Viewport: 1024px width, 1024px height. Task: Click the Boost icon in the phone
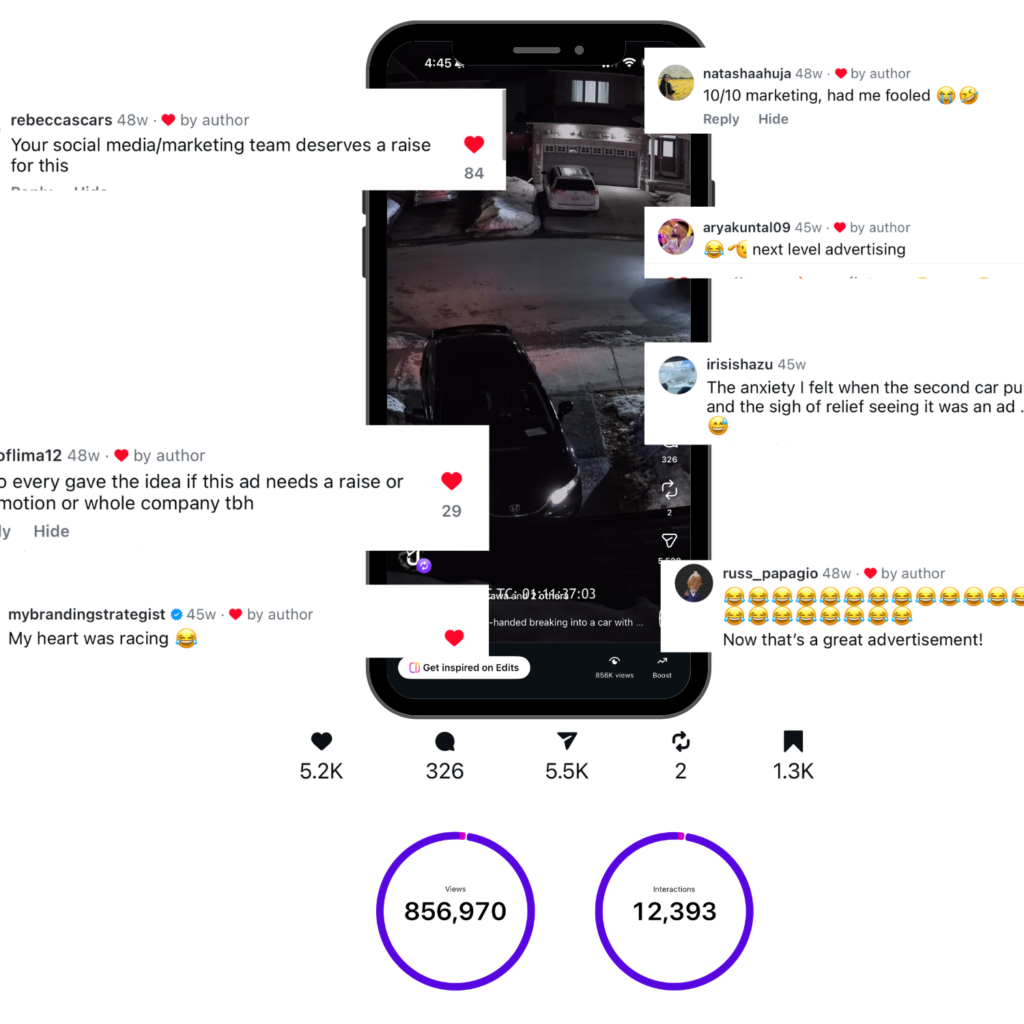pyautogui.click(x=662, y=662)
